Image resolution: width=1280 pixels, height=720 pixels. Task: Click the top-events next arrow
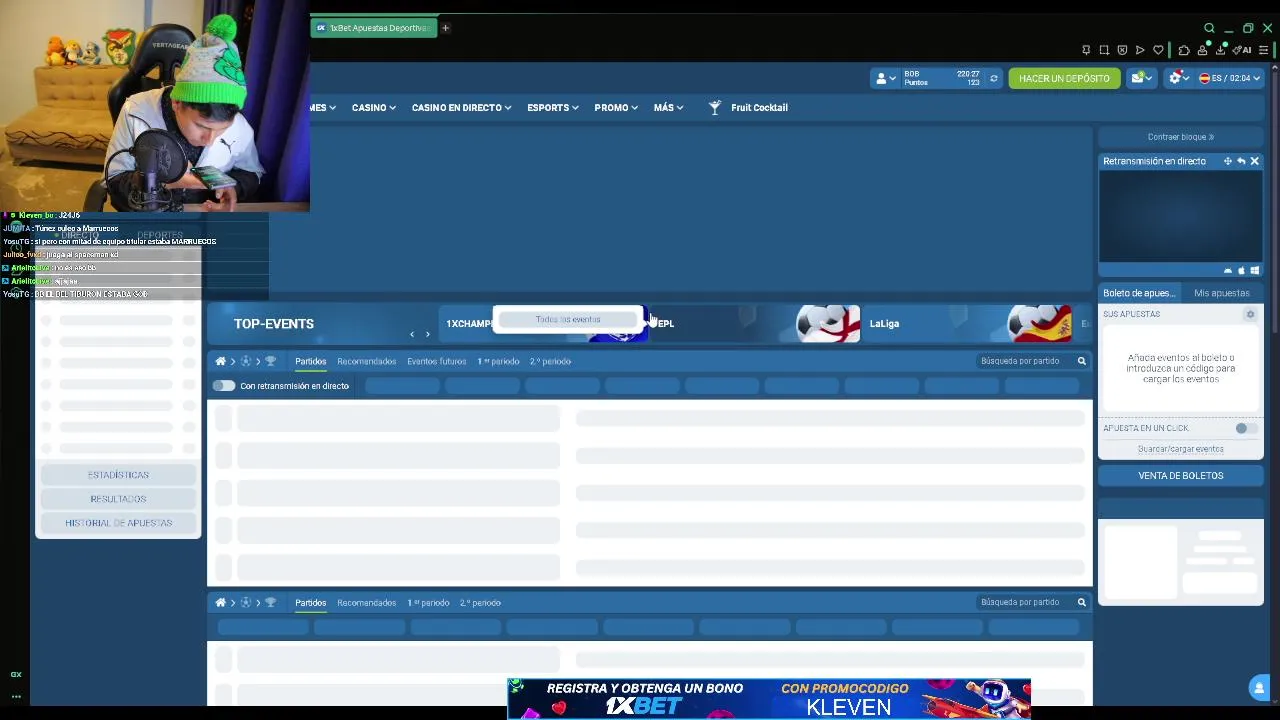click(428, 334)
